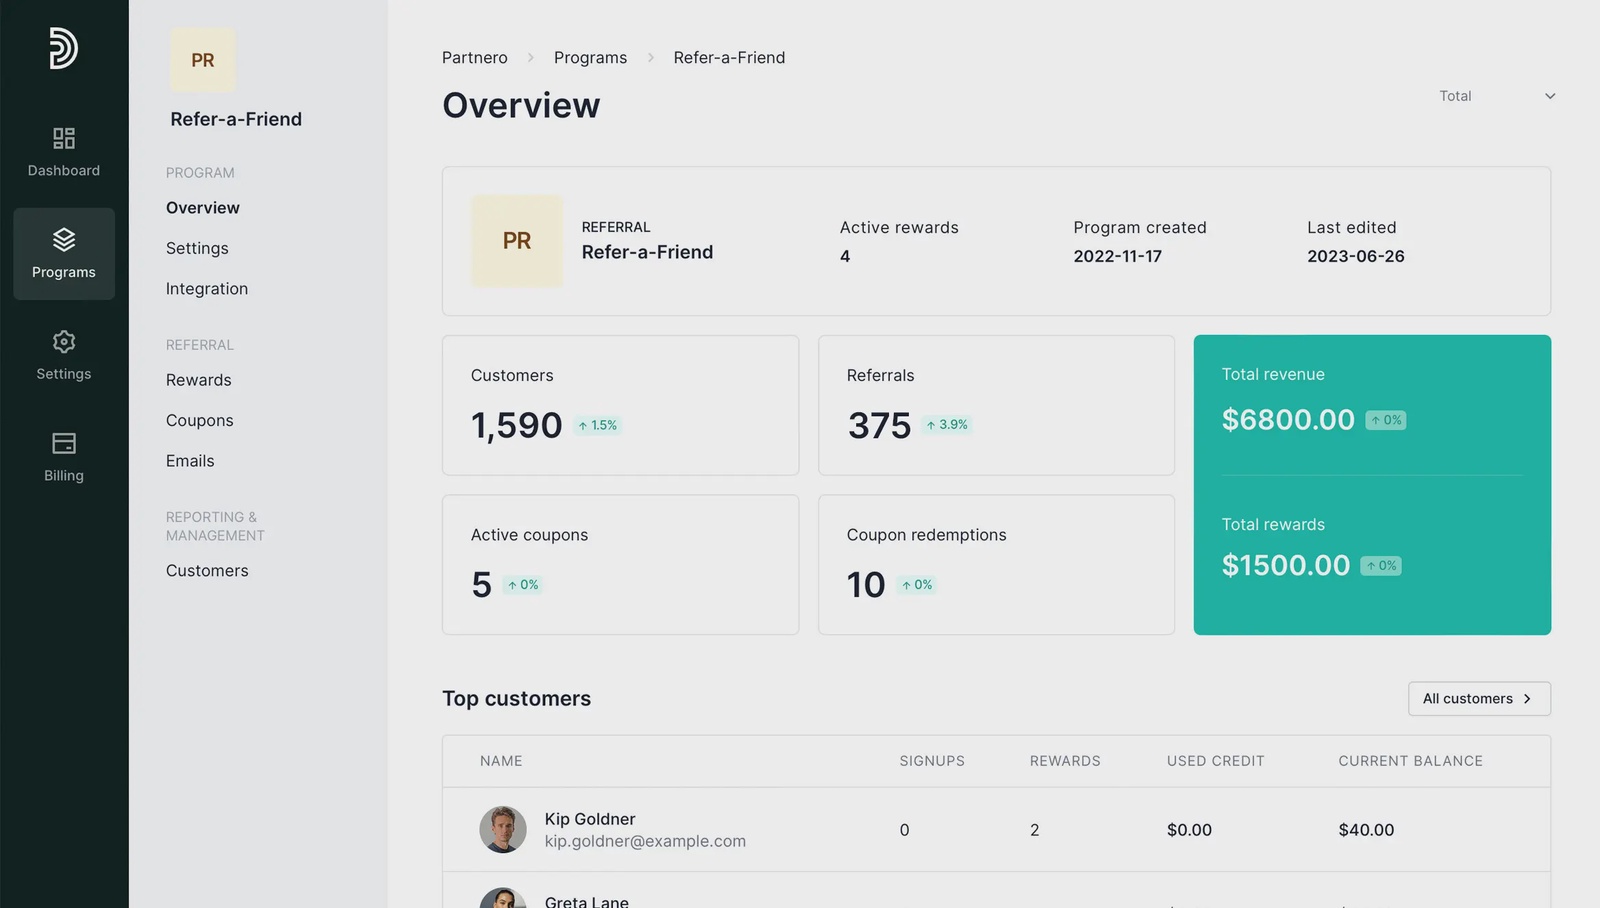Screen dimensions: 1600x908
Task: Click the Partnero breadcrumb link
Action: coord(474,57)
